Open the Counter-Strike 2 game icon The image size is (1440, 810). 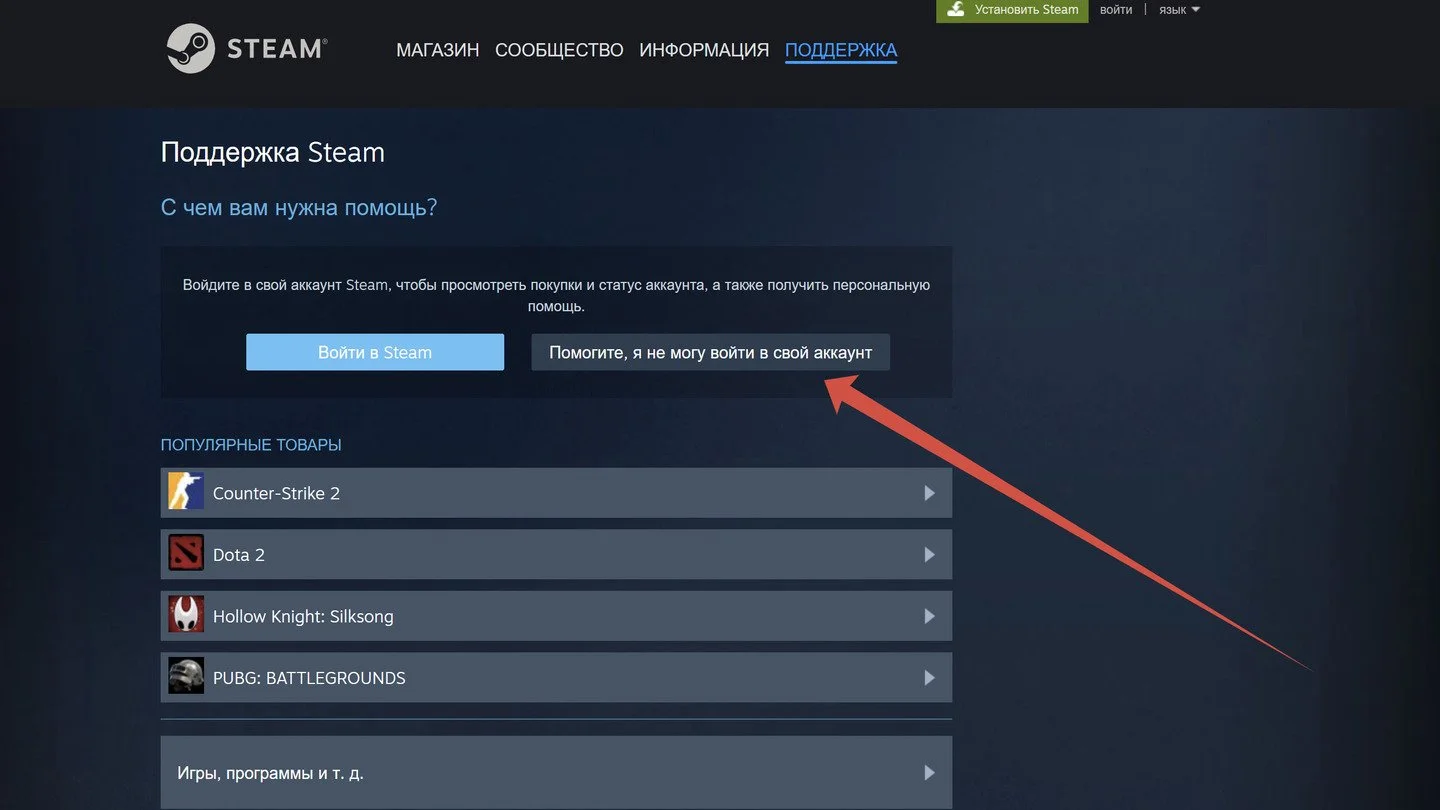point(186,493)
